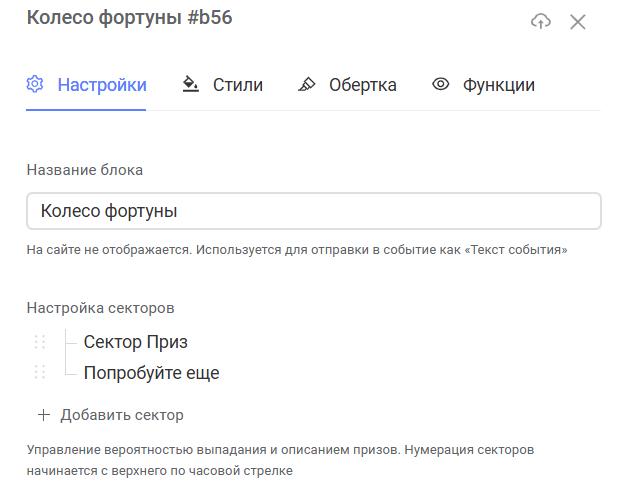Viewport: 620px width, 488px height.
Task: Focus the Название блока input field
Action: (314, 211)
